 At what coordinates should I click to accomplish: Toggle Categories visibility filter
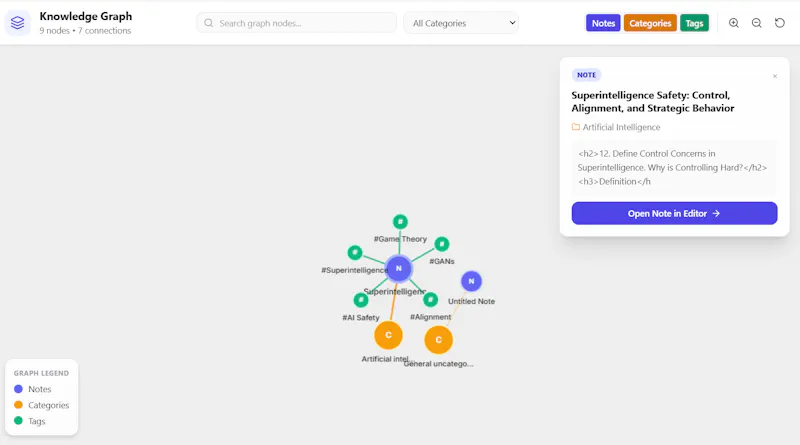point(650,23)
